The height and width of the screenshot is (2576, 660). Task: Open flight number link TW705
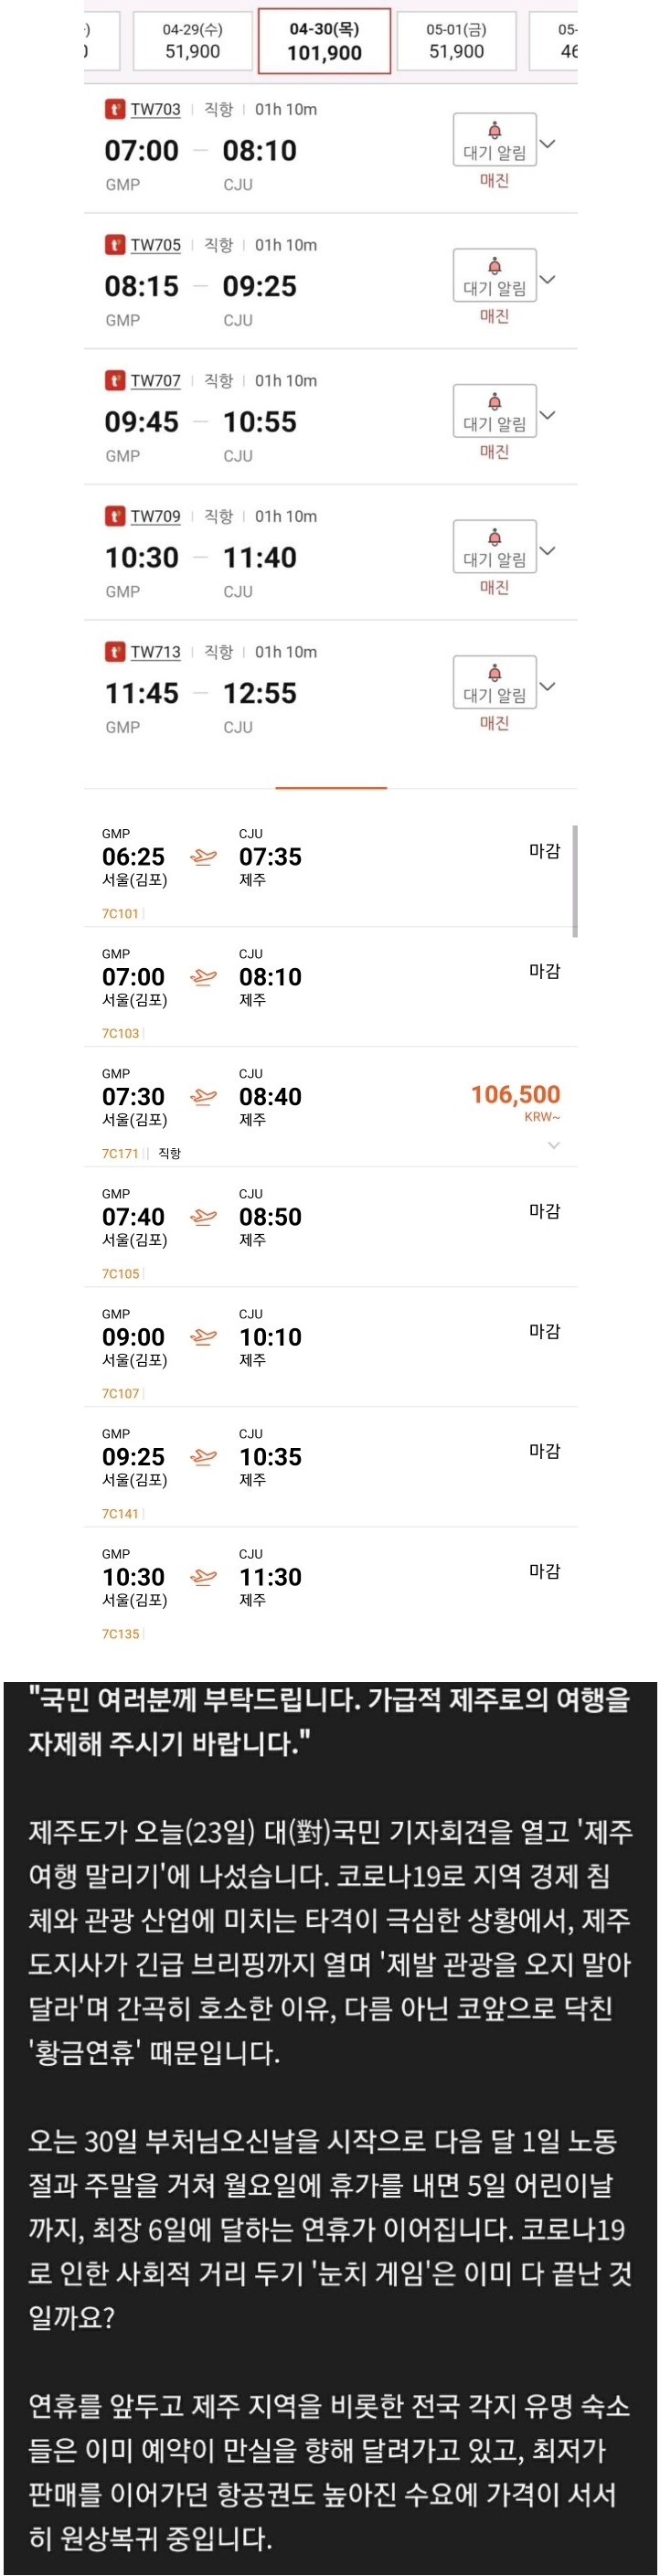click(x=155, y=245)
